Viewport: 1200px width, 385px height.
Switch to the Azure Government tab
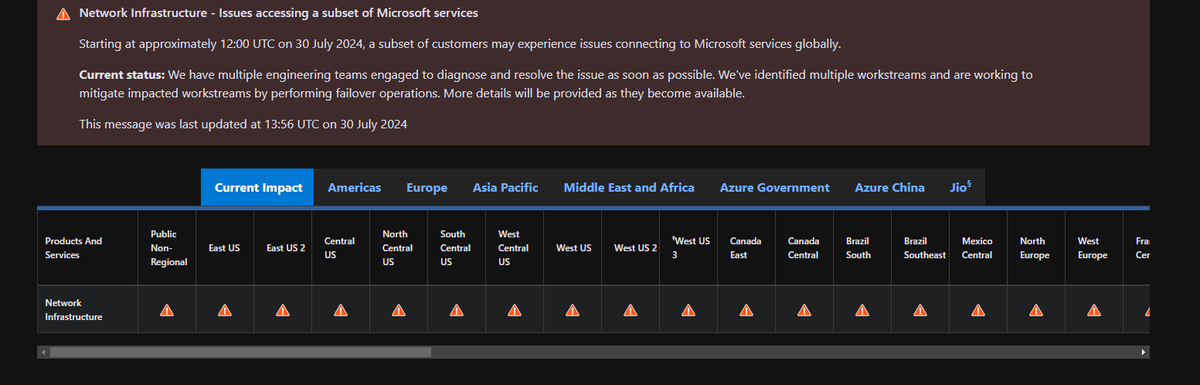(x=775, y=187)
